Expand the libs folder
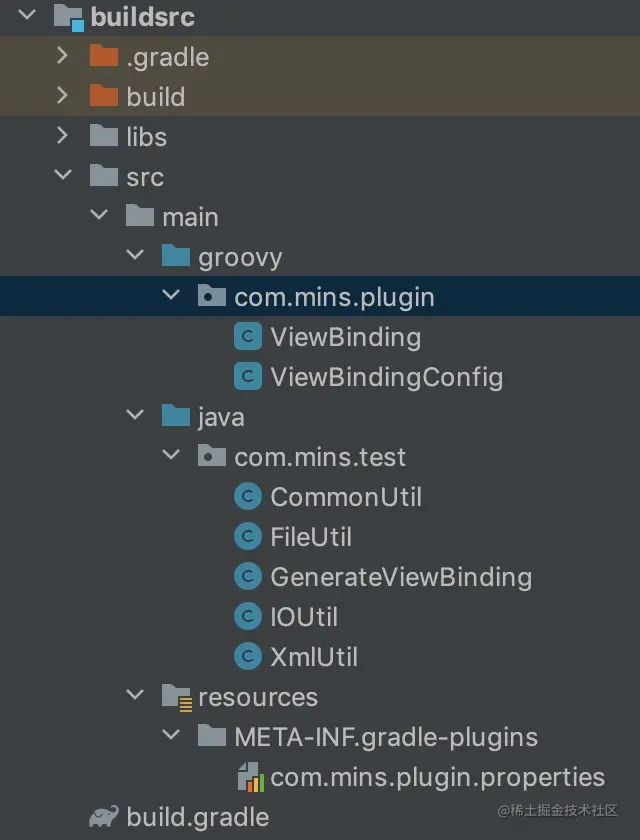 click(x=63, y=136)
